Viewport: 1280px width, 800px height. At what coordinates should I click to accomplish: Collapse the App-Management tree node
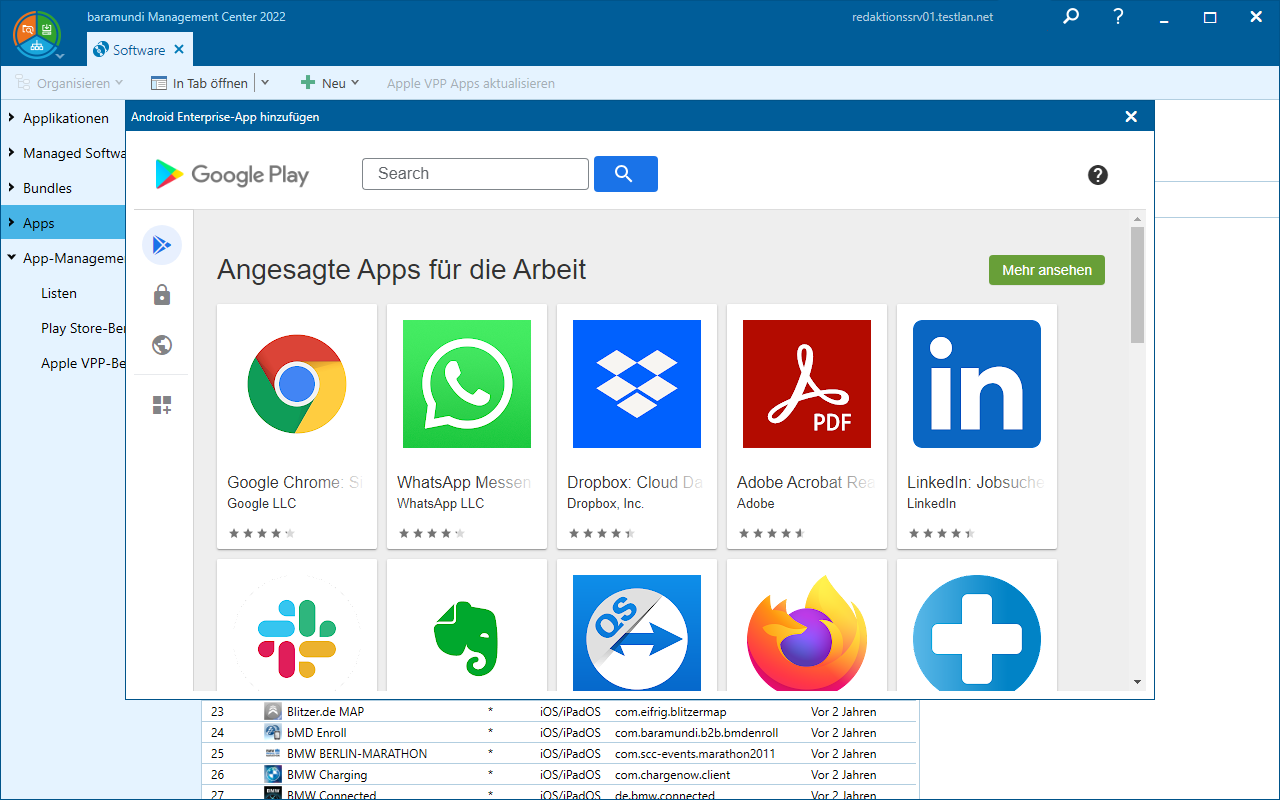[12, 258]
